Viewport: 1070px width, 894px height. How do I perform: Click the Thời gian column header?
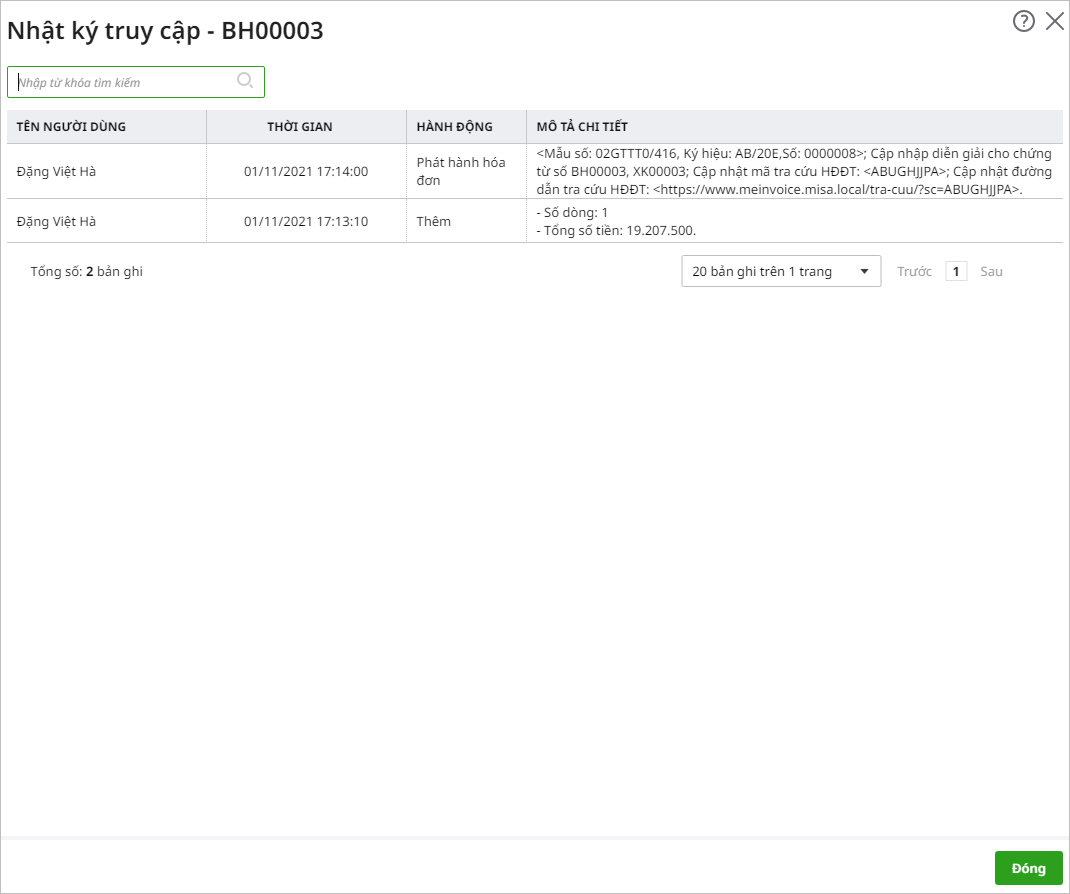(300, 127)
